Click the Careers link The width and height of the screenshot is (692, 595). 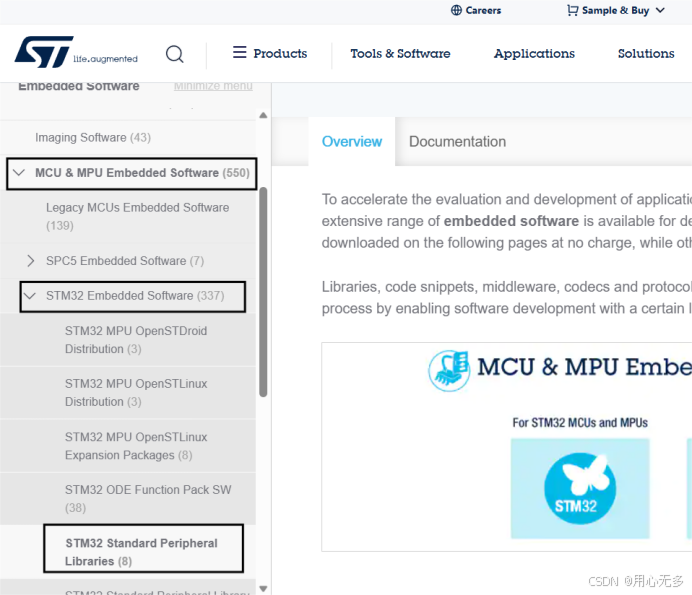483,10
